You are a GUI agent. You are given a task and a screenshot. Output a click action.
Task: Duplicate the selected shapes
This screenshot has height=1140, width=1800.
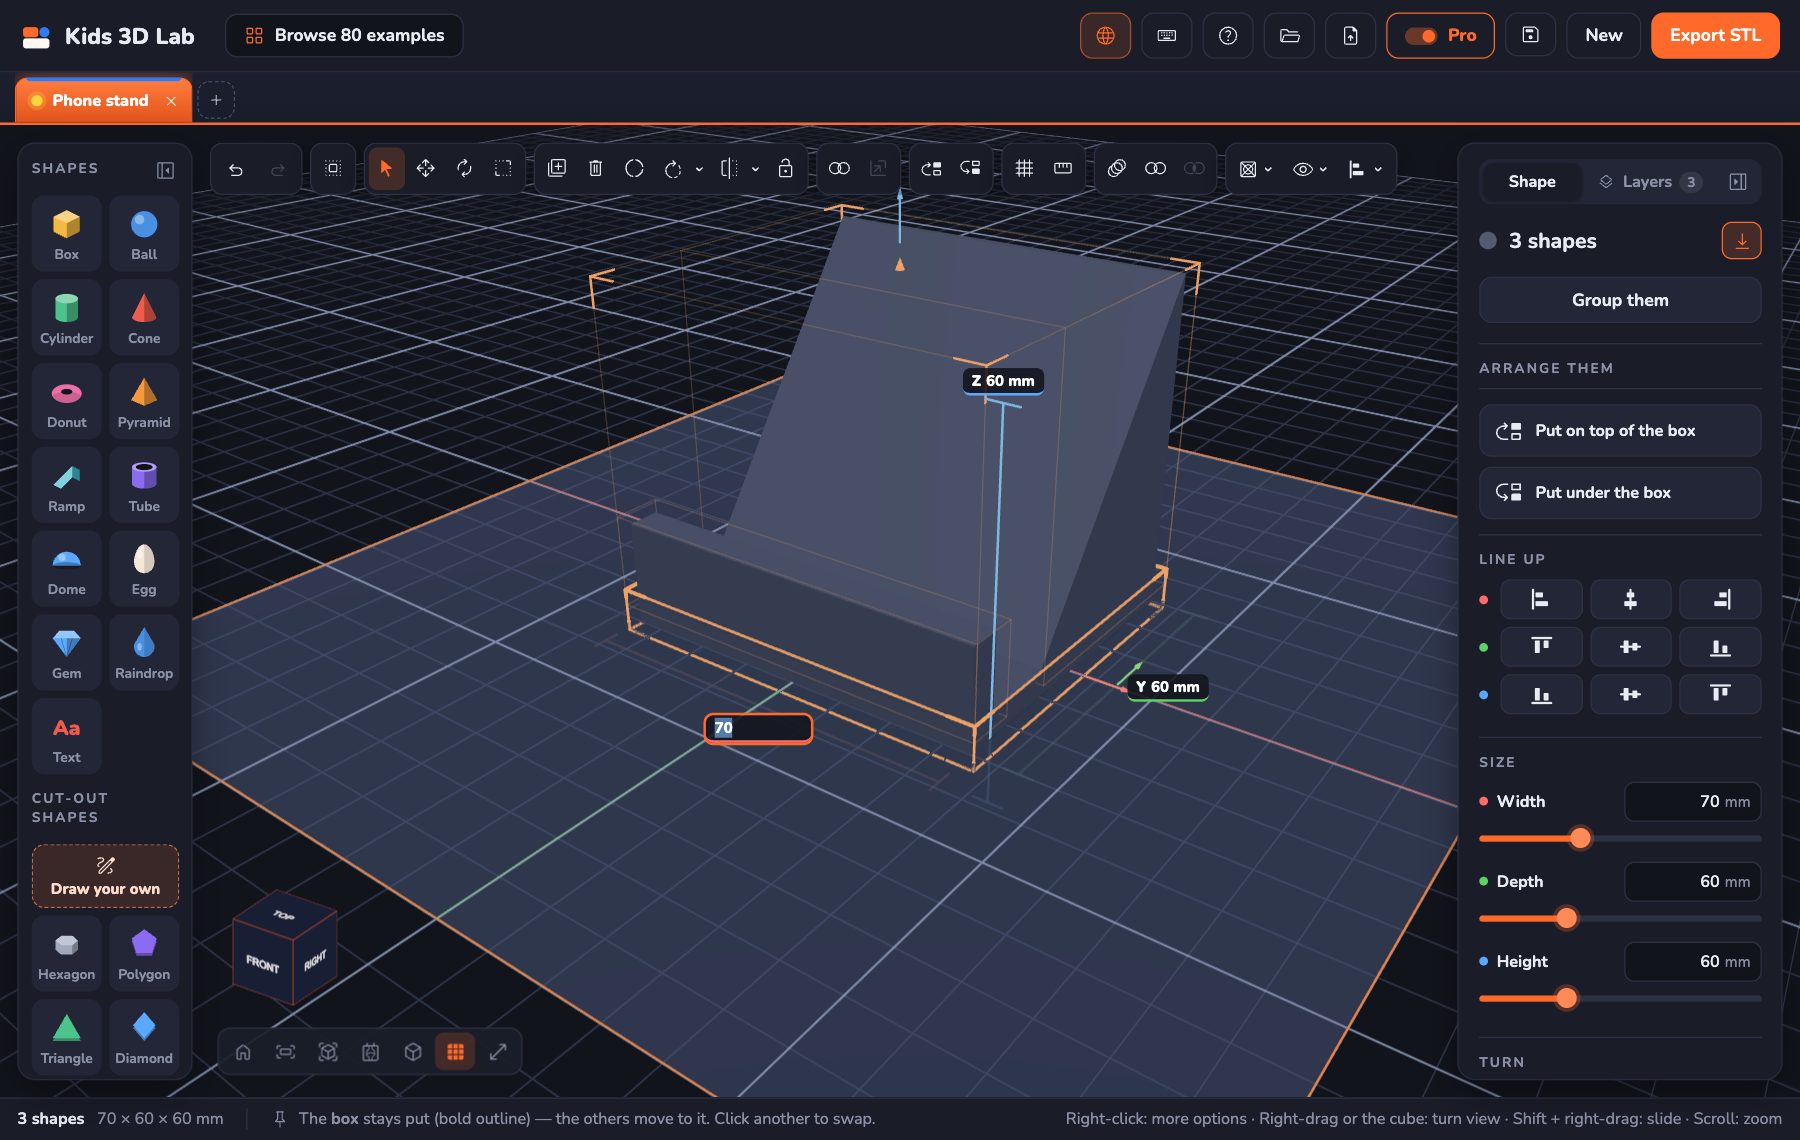pyautogui.click(x=557, y=169)
